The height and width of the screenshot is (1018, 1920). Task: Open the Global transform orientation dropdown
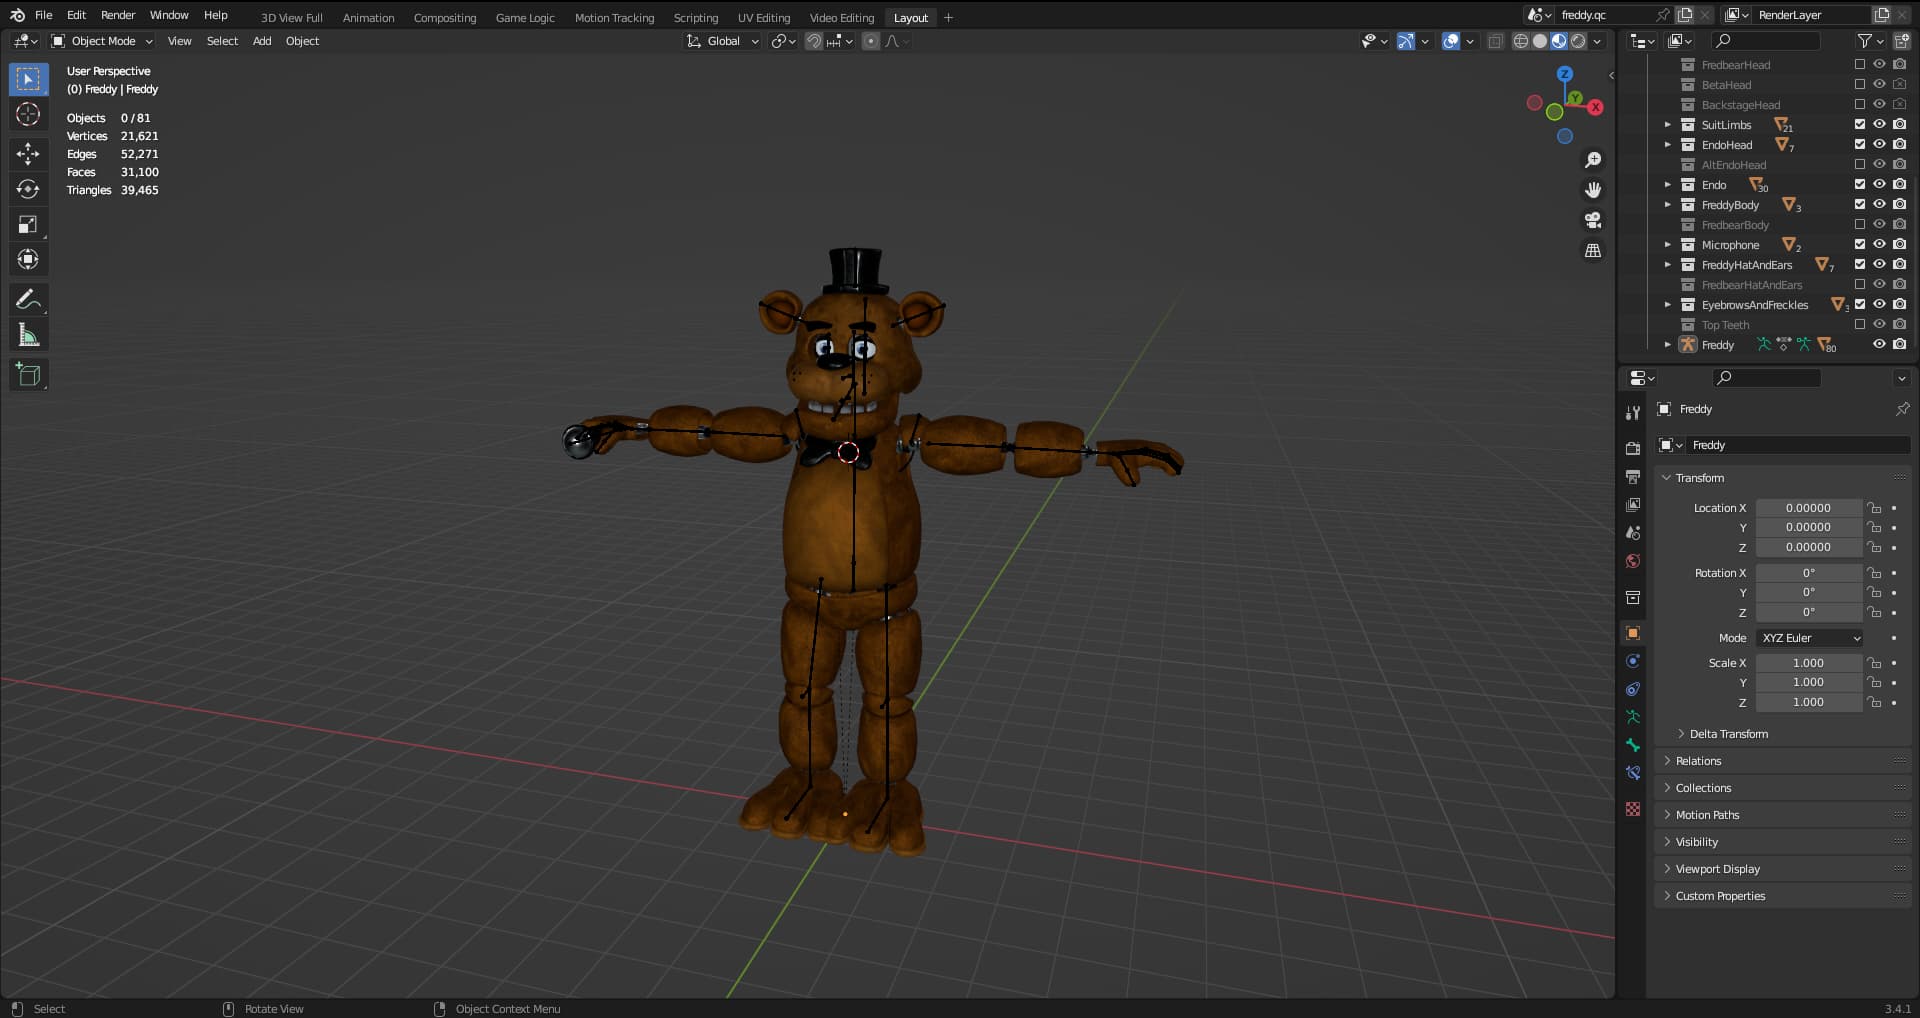tap(723, 41)
